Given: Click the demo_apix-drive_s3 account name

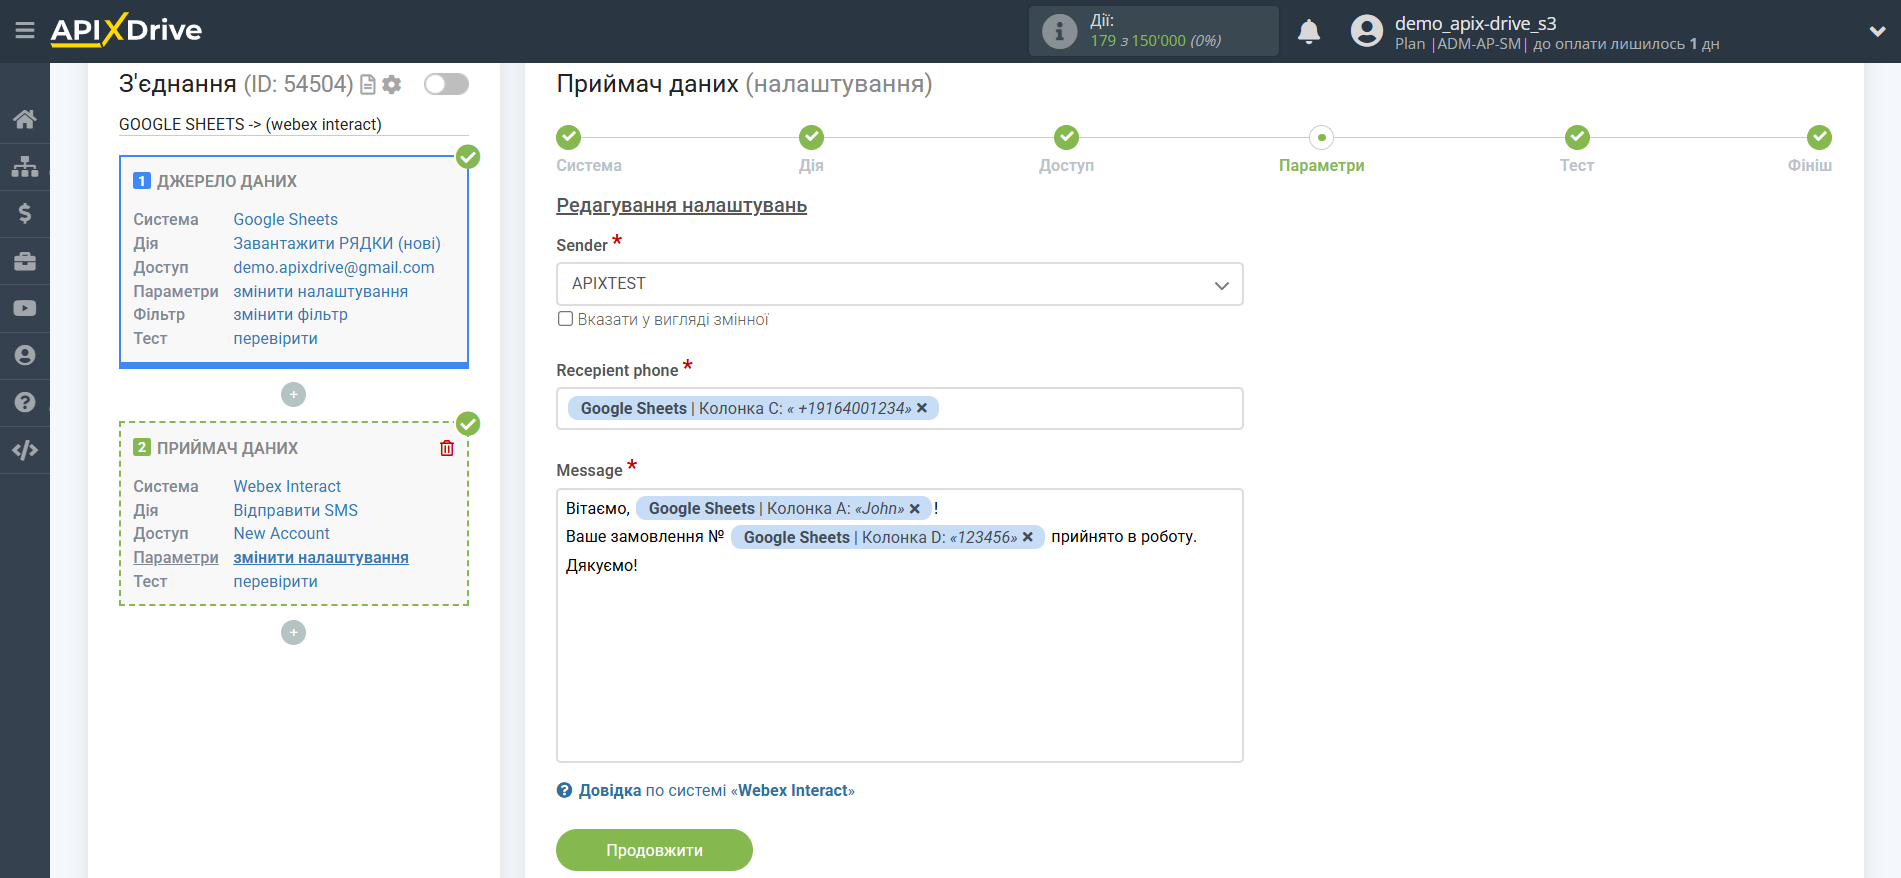Looking at the screenshot, I should pos(1475,23).
